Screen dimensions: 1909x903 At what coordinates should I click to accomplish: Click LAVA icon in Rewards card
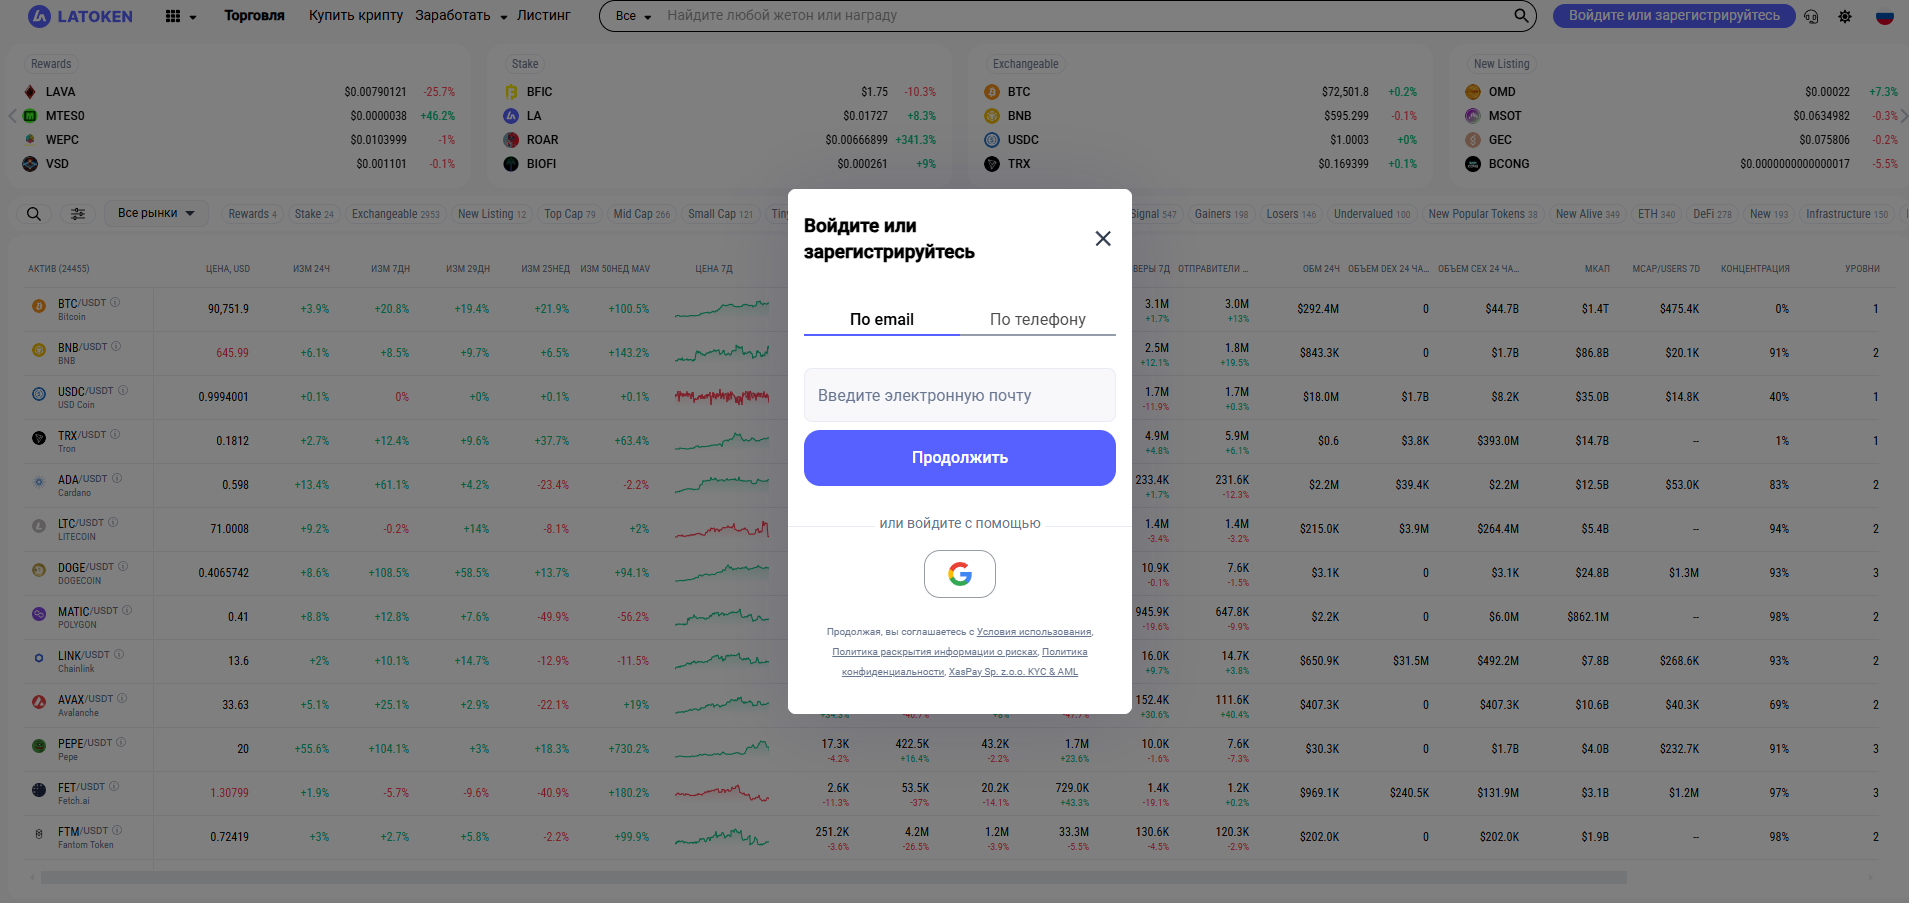[30, 92]
